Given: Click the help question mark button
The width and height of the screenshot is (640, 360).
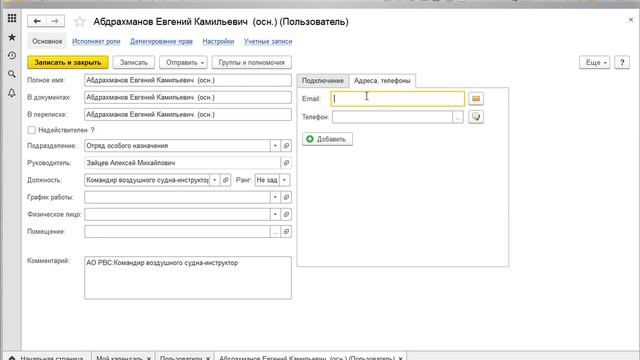Looking at the screenshot, I should pos(622,62).
